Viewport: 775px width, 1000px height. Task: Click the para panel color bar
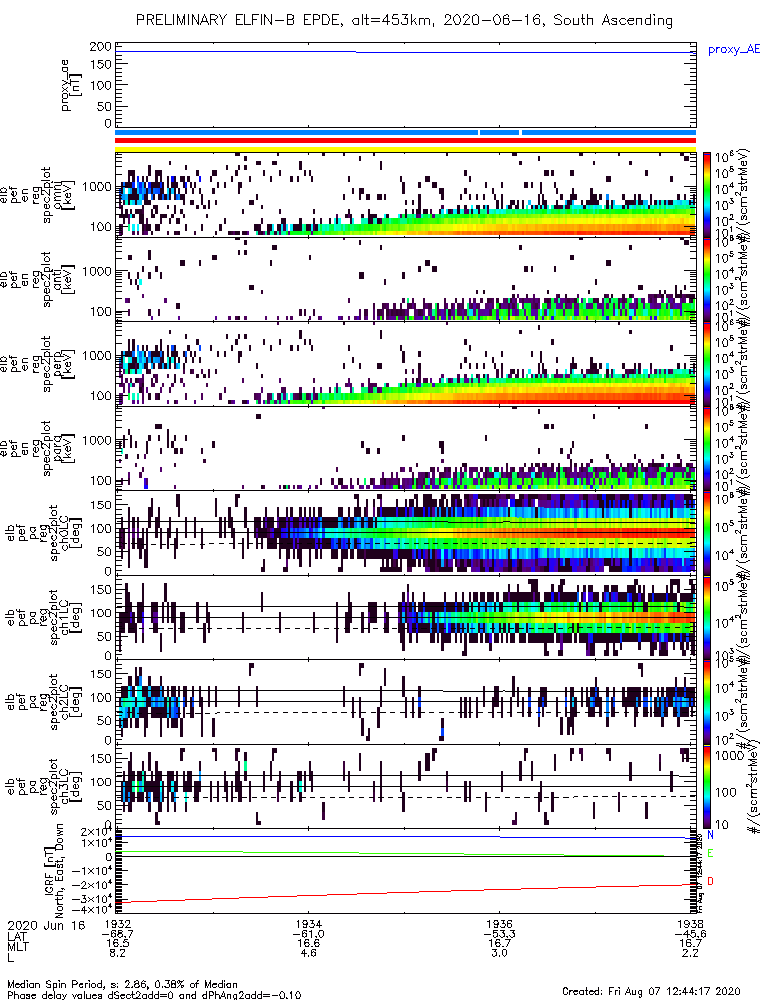[x=707, y=448]
